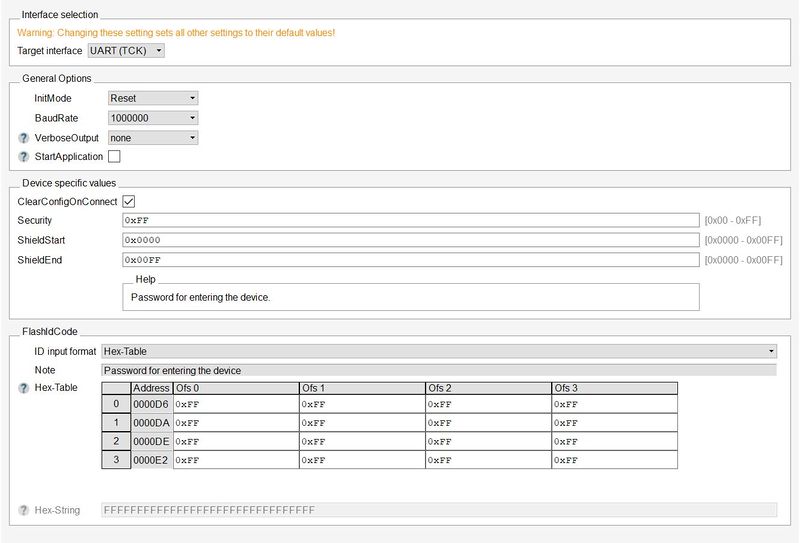Select Ofs 3 cell at address 0000E2
Viewport: 800px width, 543px height.
click(614, 460)
